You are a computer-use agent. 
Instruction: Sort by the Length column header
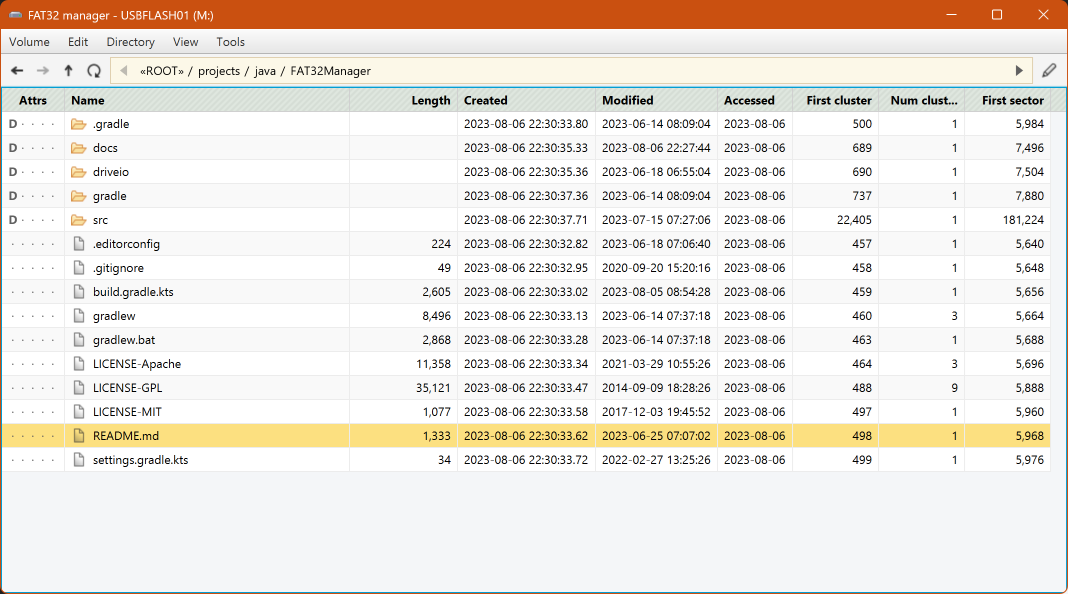[403, 100]
